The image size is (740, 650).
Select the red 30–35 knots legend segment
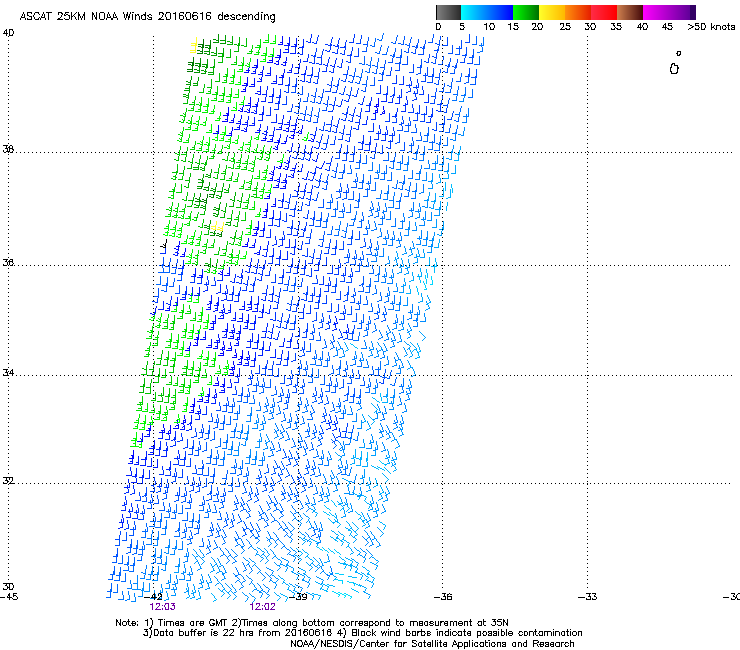point(604,12)
